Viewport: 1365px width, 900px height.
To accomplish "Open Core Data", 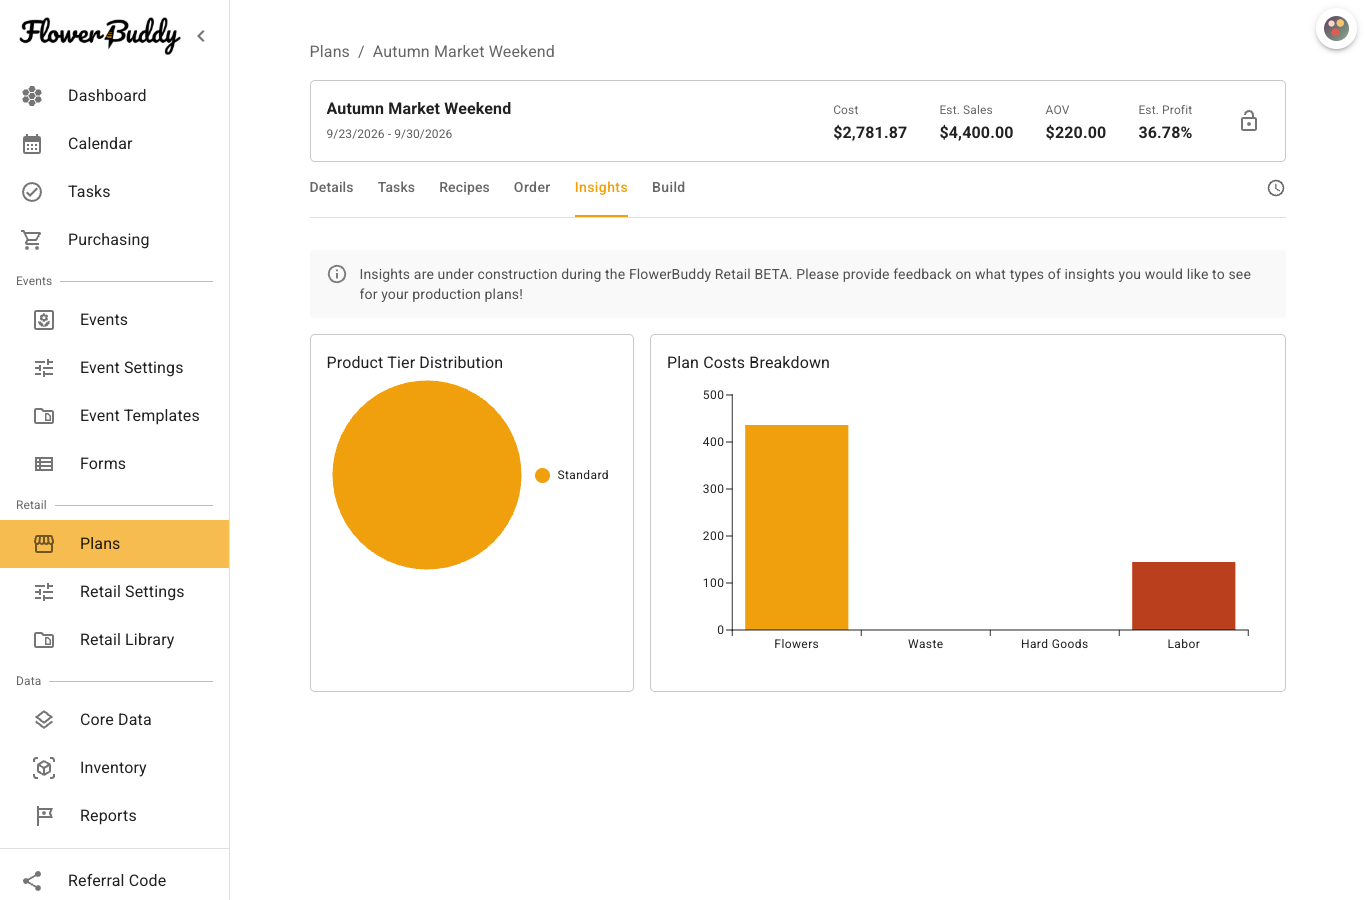I will pos(115,720).
